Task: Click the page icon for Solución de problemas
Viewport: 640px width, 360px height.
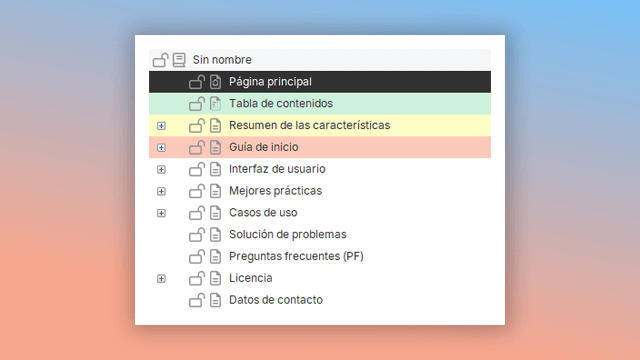Action: click(215, 235)
